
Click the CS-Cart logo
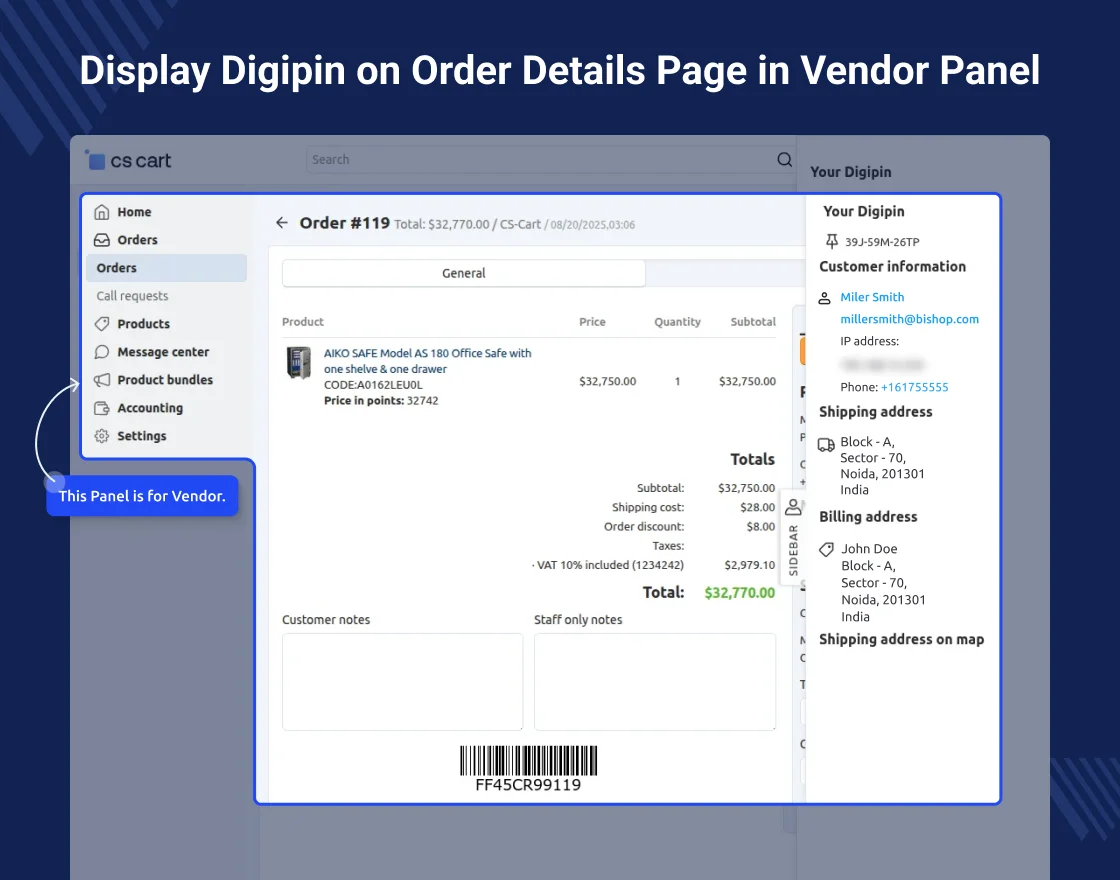click(129, 160)
